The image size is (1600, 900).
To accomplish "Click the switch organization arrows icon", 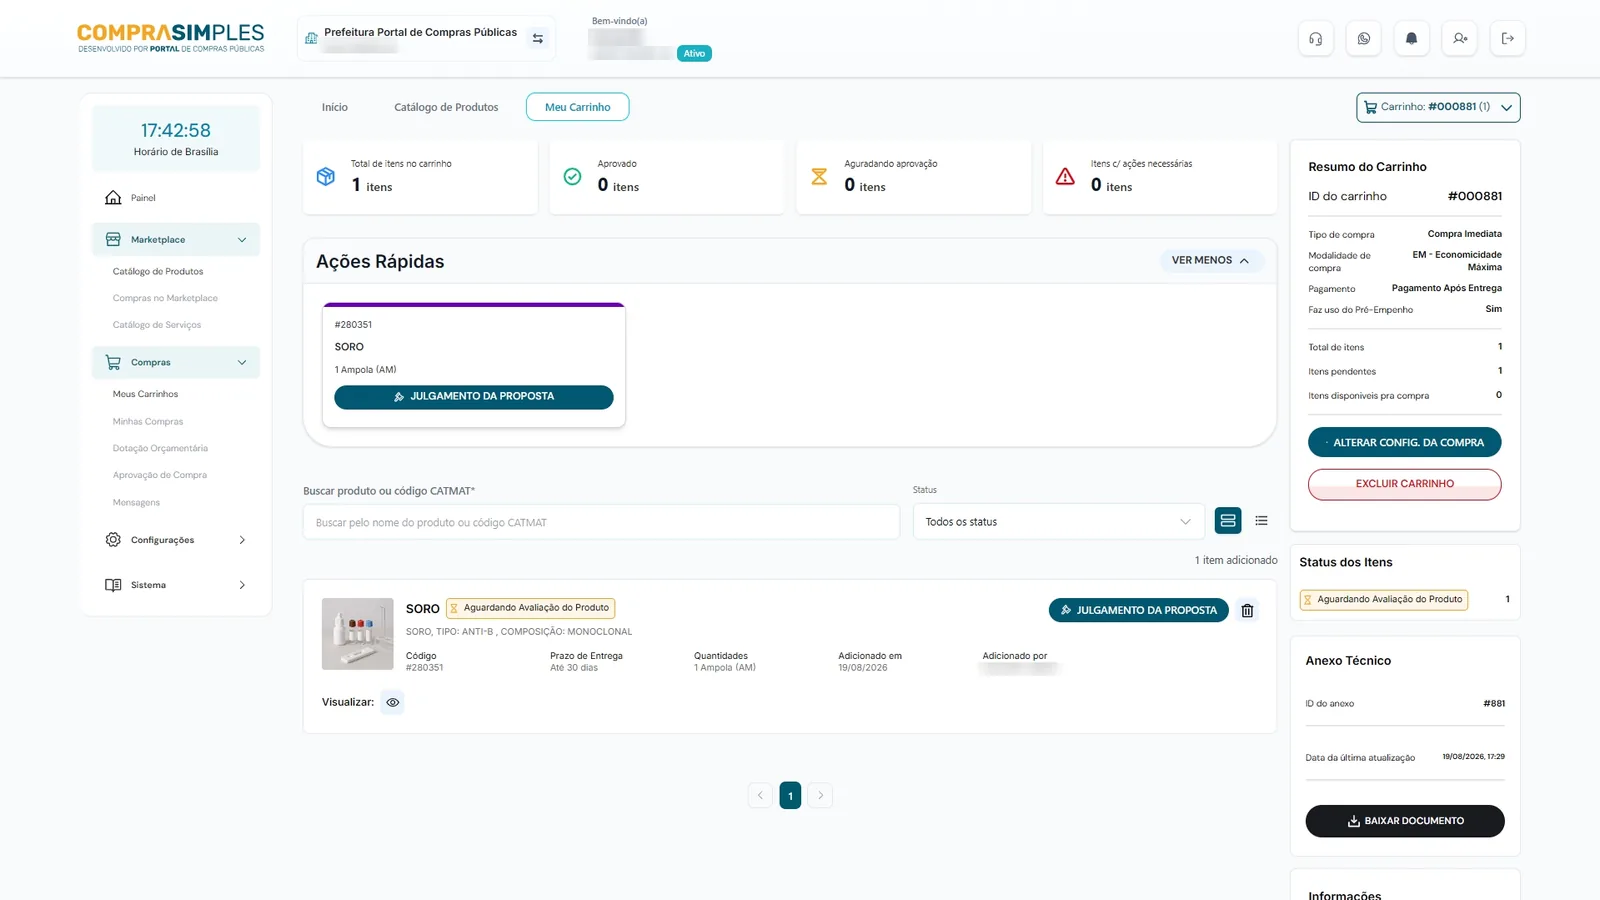I will point(538,39).
